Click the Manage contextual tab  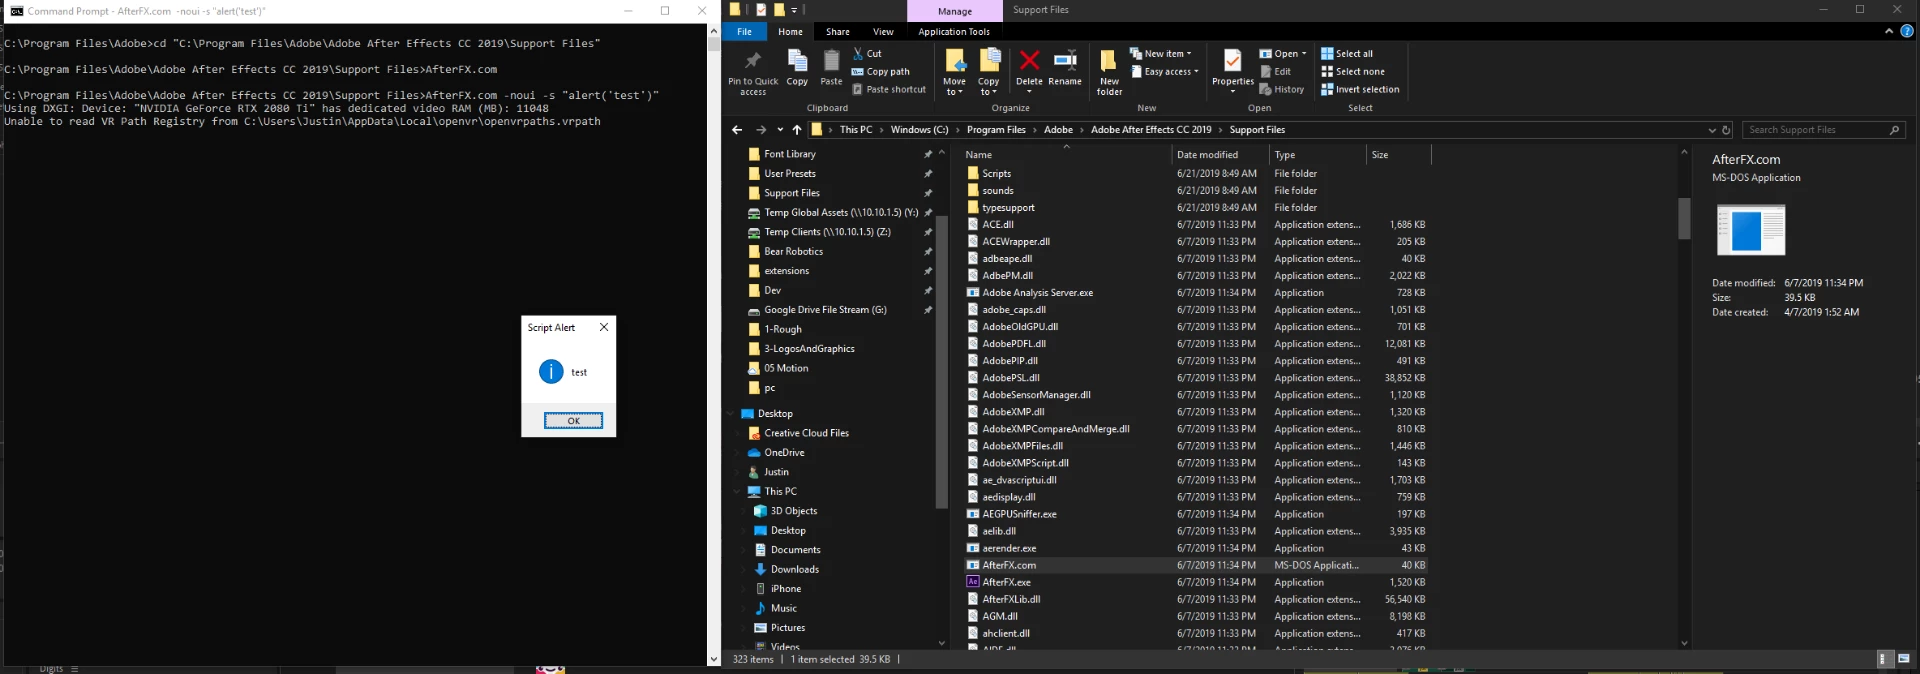(x=955, y=11)
